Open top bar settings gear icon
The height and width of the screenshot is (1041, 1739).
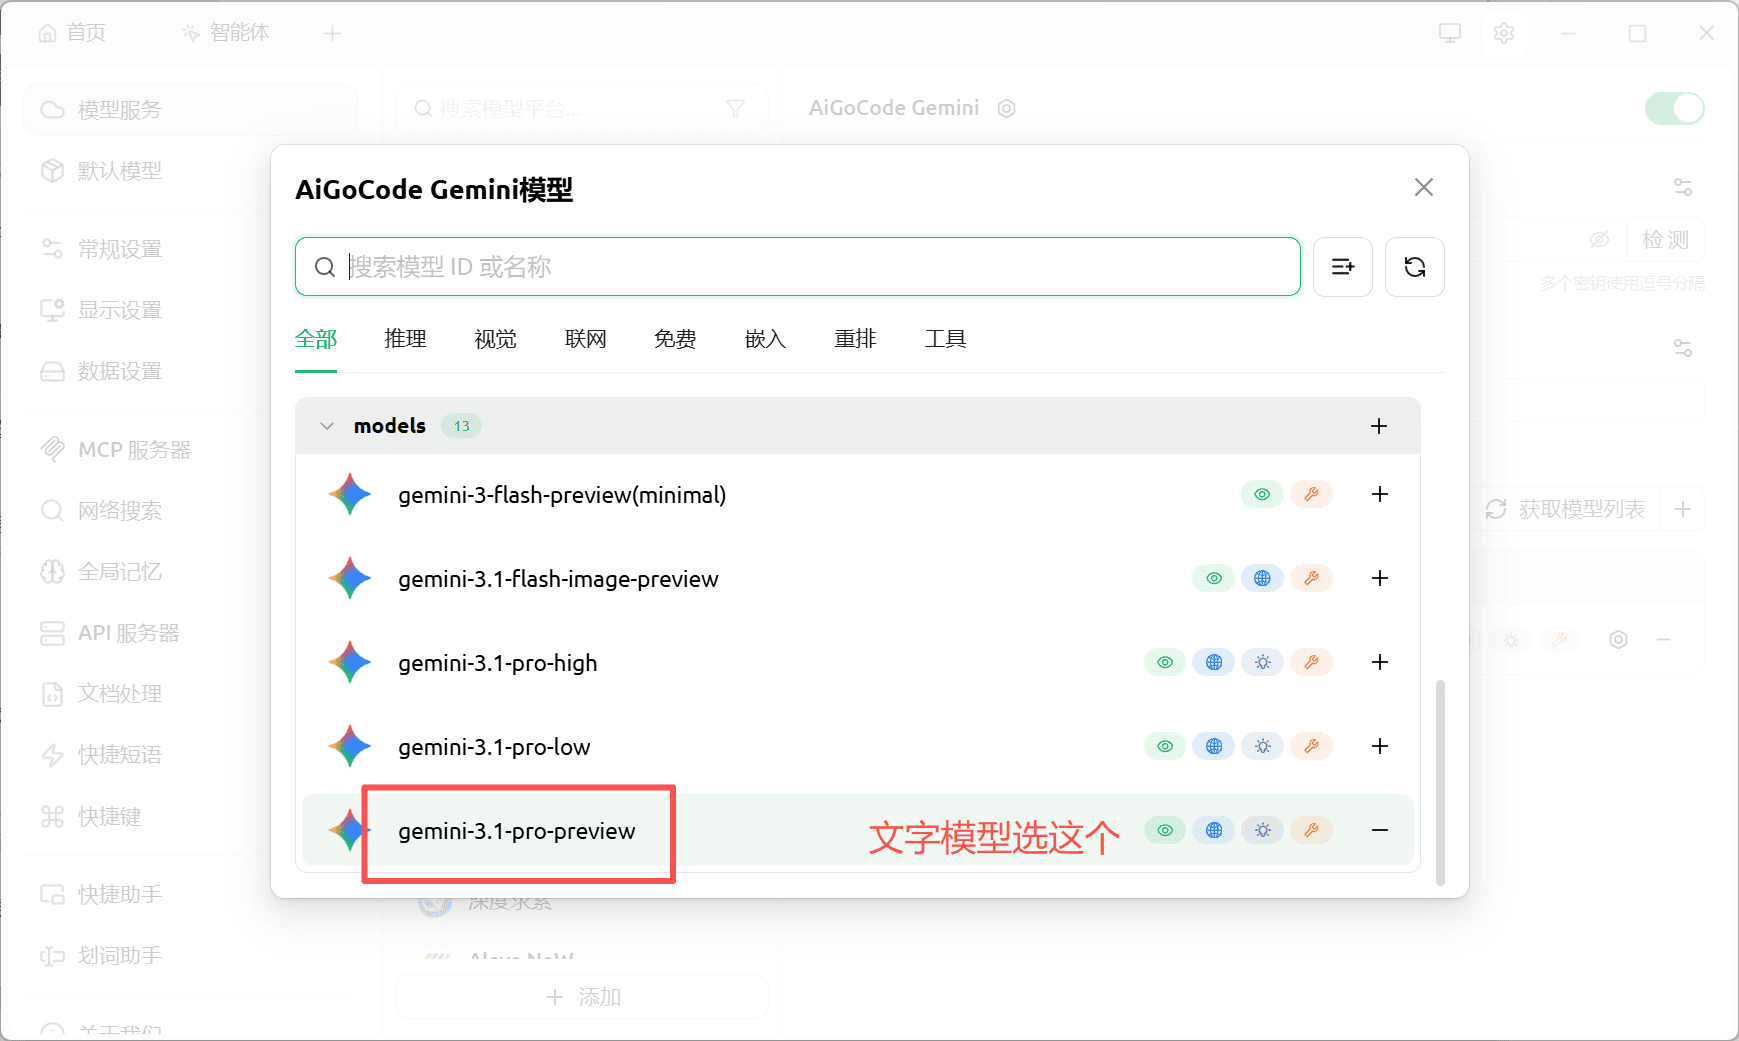(x=1504, y=33)
